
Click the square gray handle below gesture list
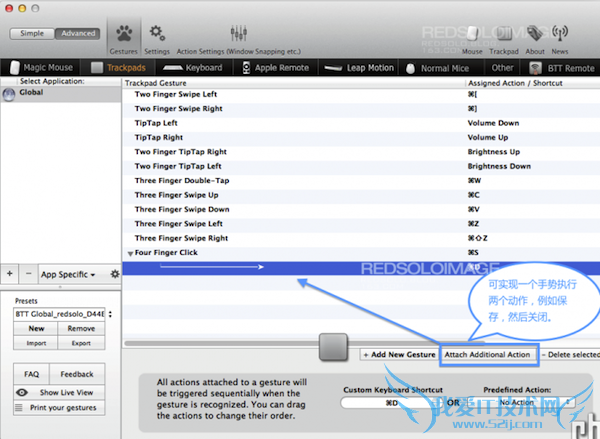[333, 347]
